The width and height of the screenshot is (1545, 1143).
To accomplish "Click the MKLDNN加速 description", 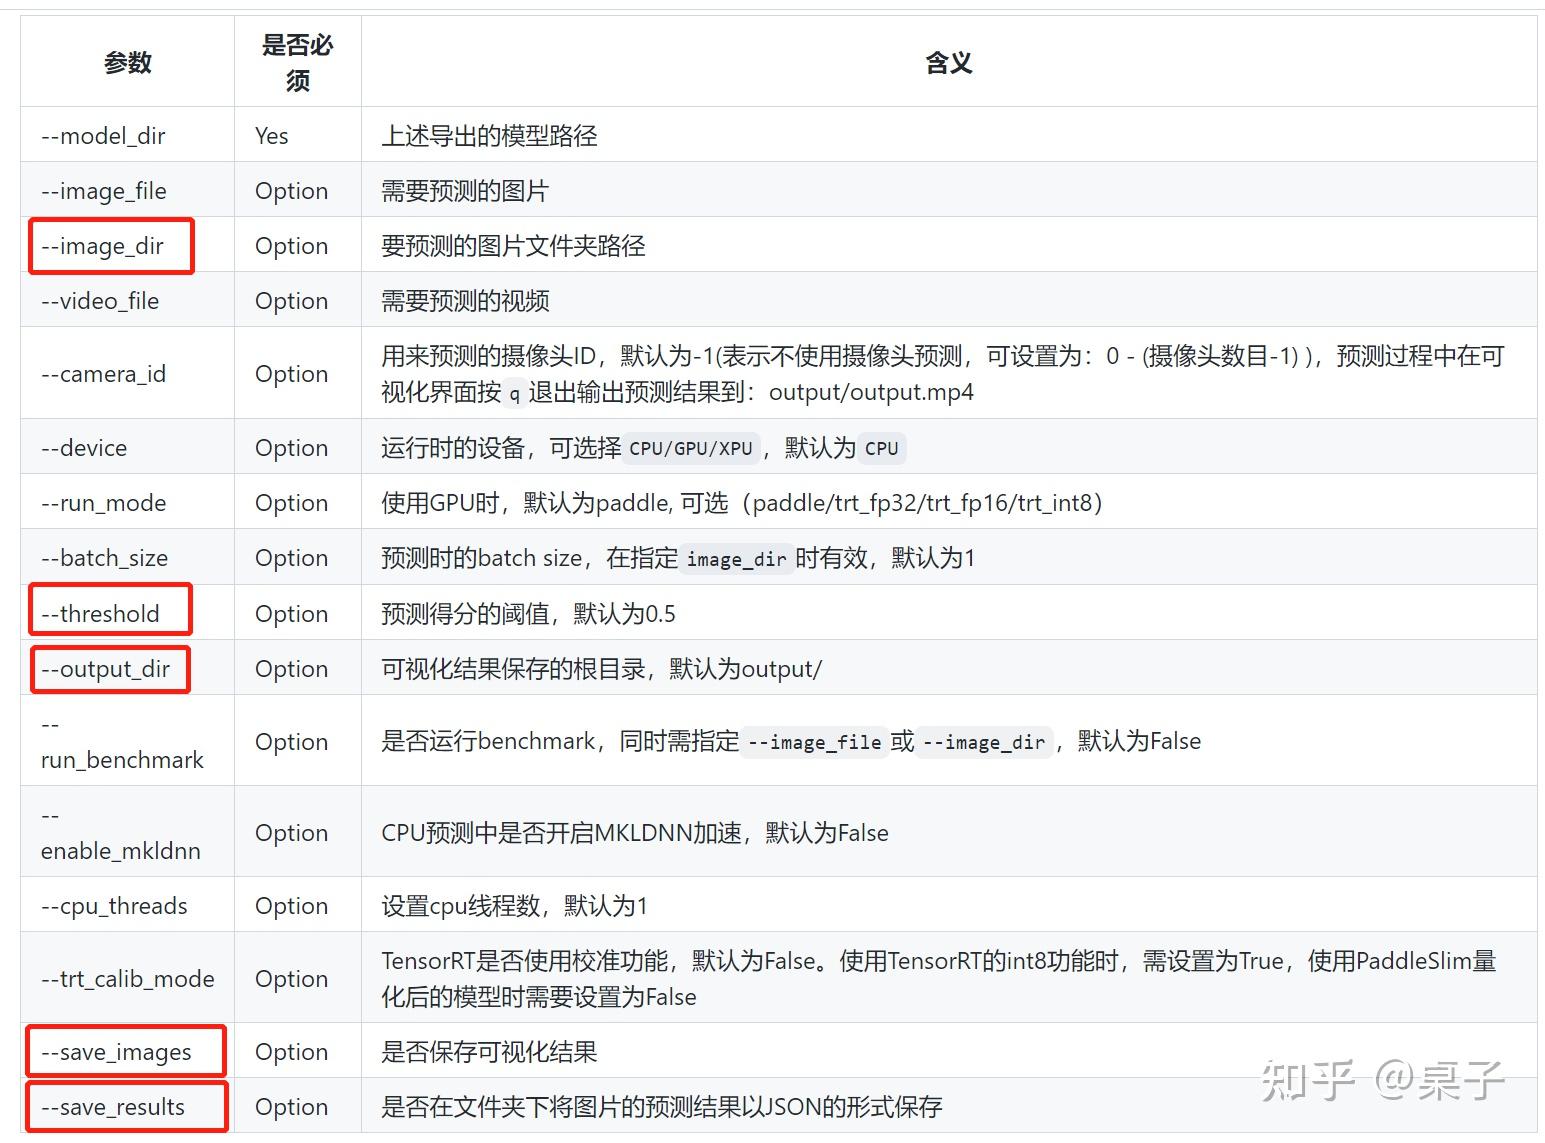I will point(634,832).
